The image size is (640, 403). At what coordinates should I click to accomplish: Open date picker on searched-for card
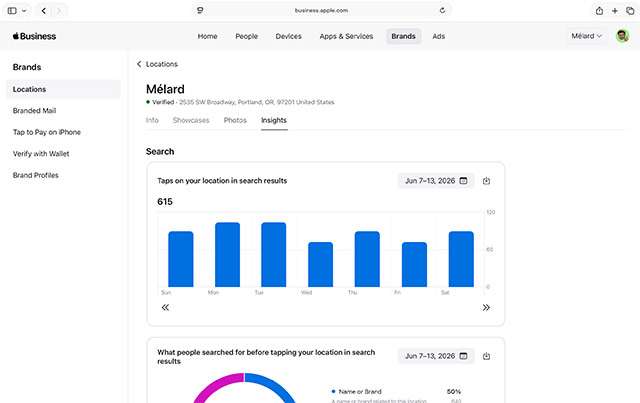(436, 356)
